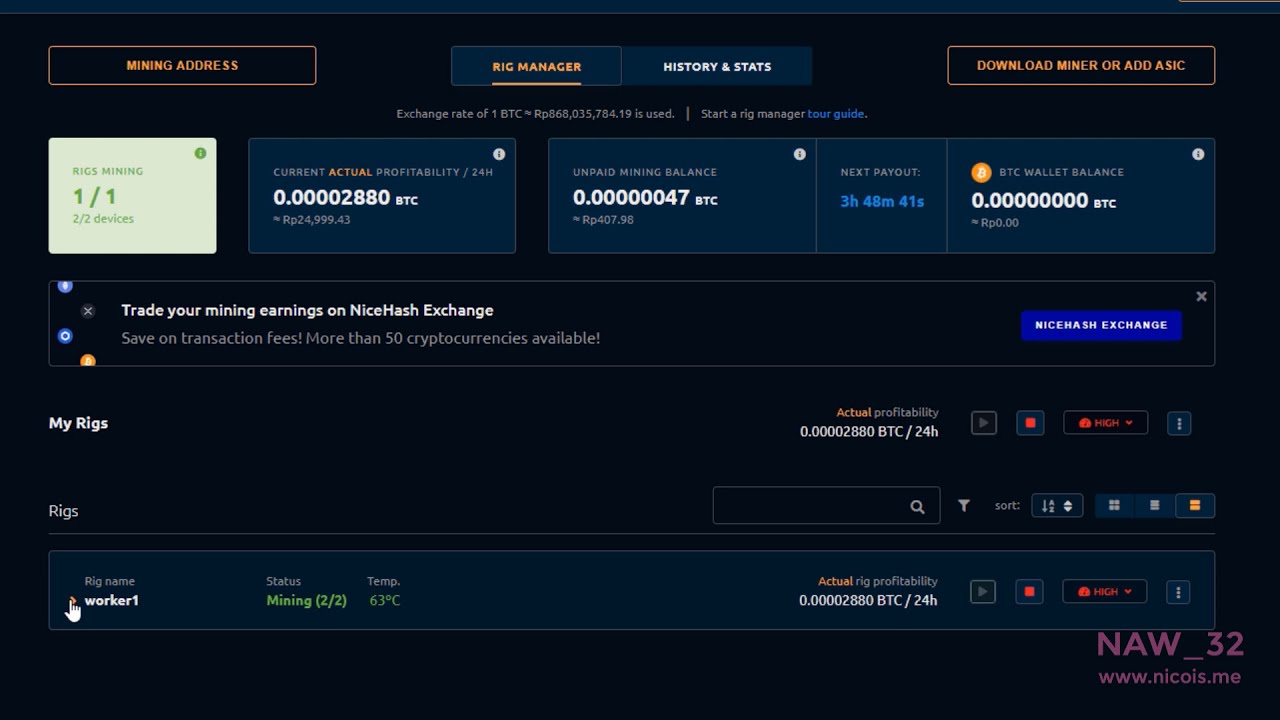Click info icon on Rigs Mining card
Viewport: 1280px width, 720px height.
tap(200, 153)
